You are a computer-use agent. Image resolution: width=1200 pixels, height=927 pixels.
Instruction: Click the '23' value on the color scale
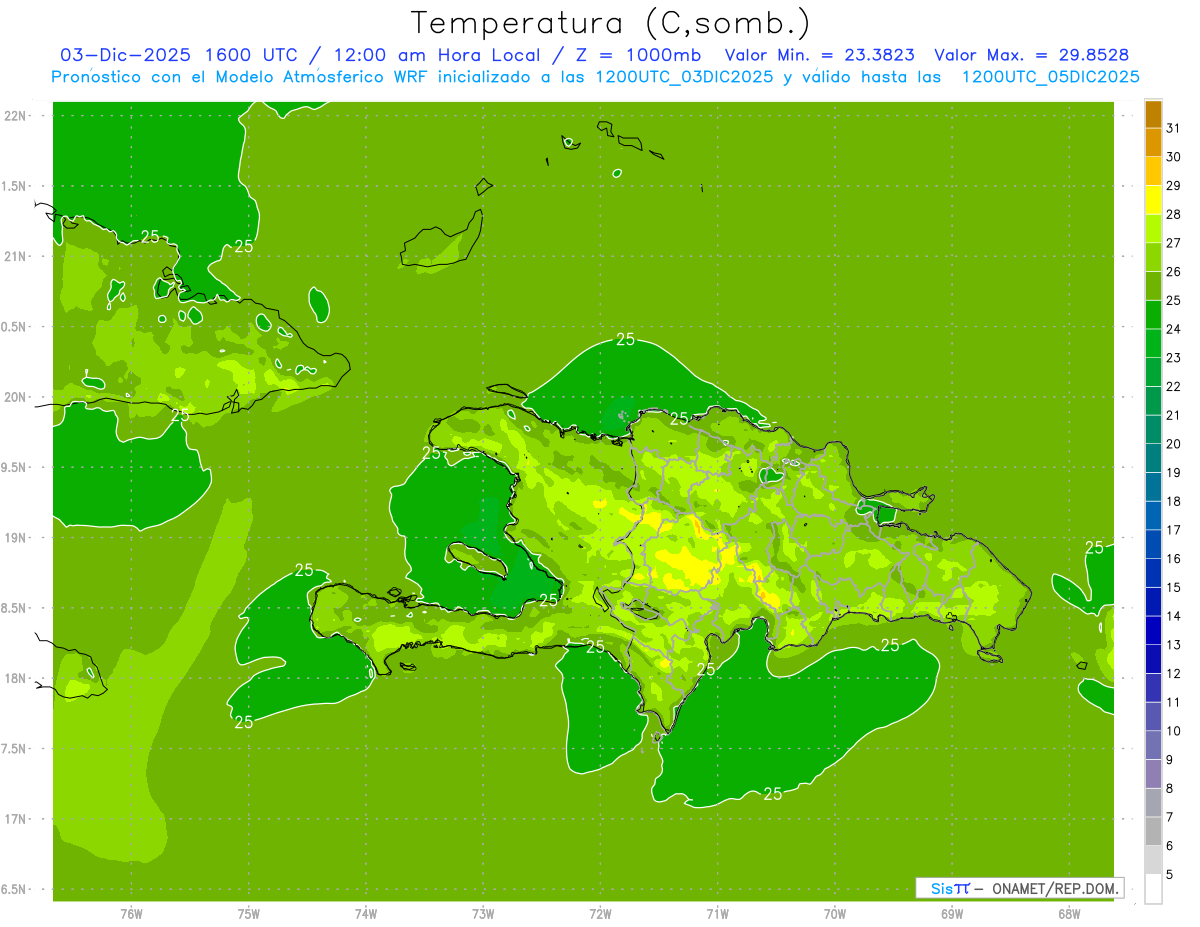pyautogui.click(x=1174, y=358)
